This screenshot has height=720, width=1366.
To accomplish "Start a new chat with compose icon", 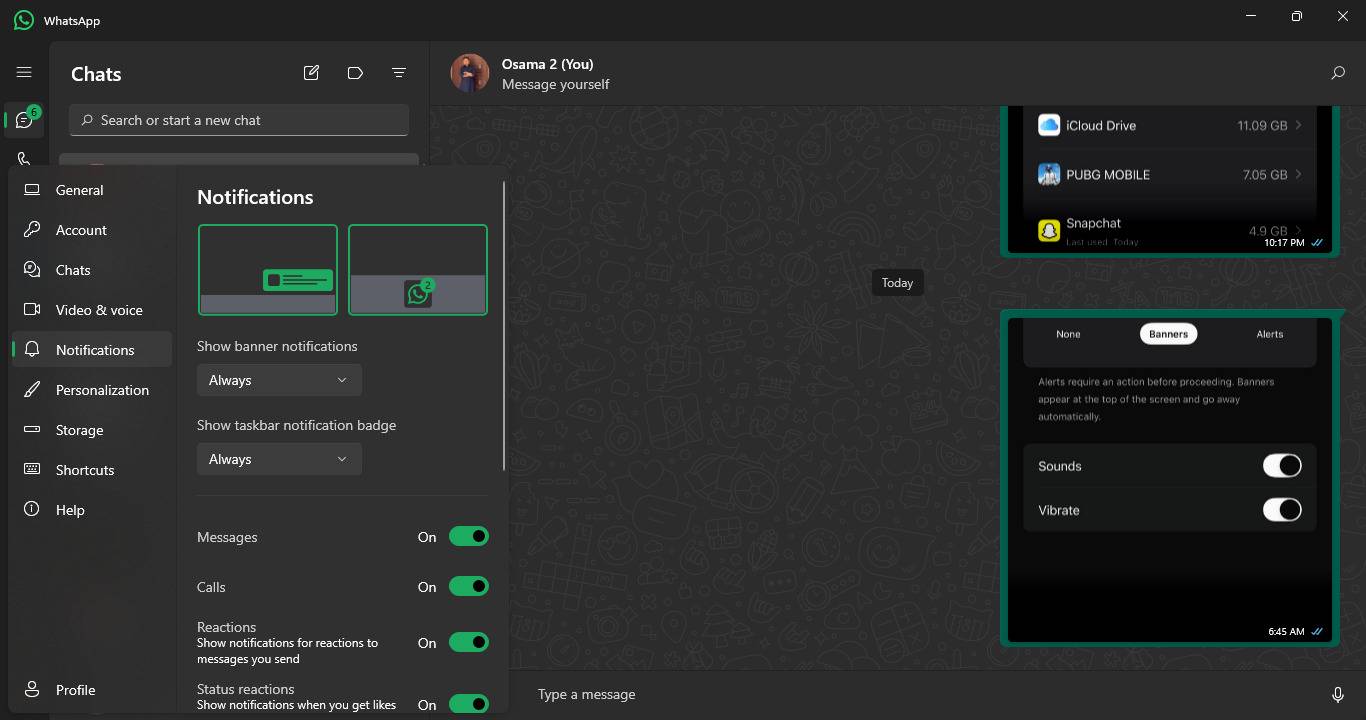I will (x=311, y=73).
